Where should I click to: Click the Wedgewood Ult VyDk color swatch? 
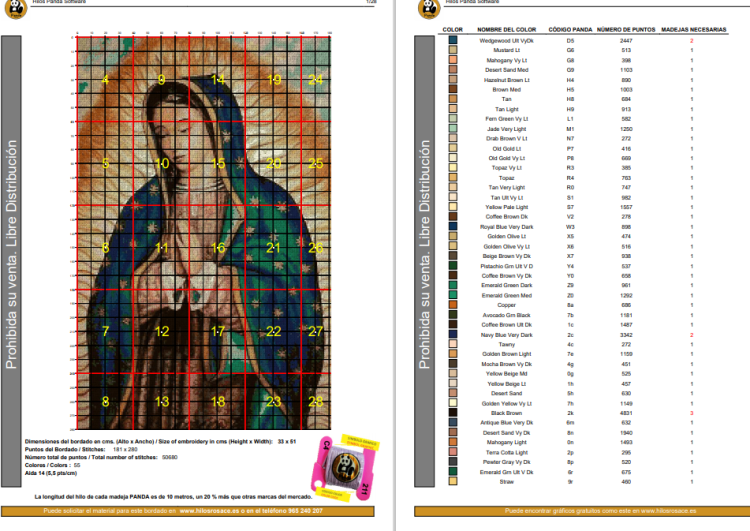pyautogui.click(x=453, y=41)
